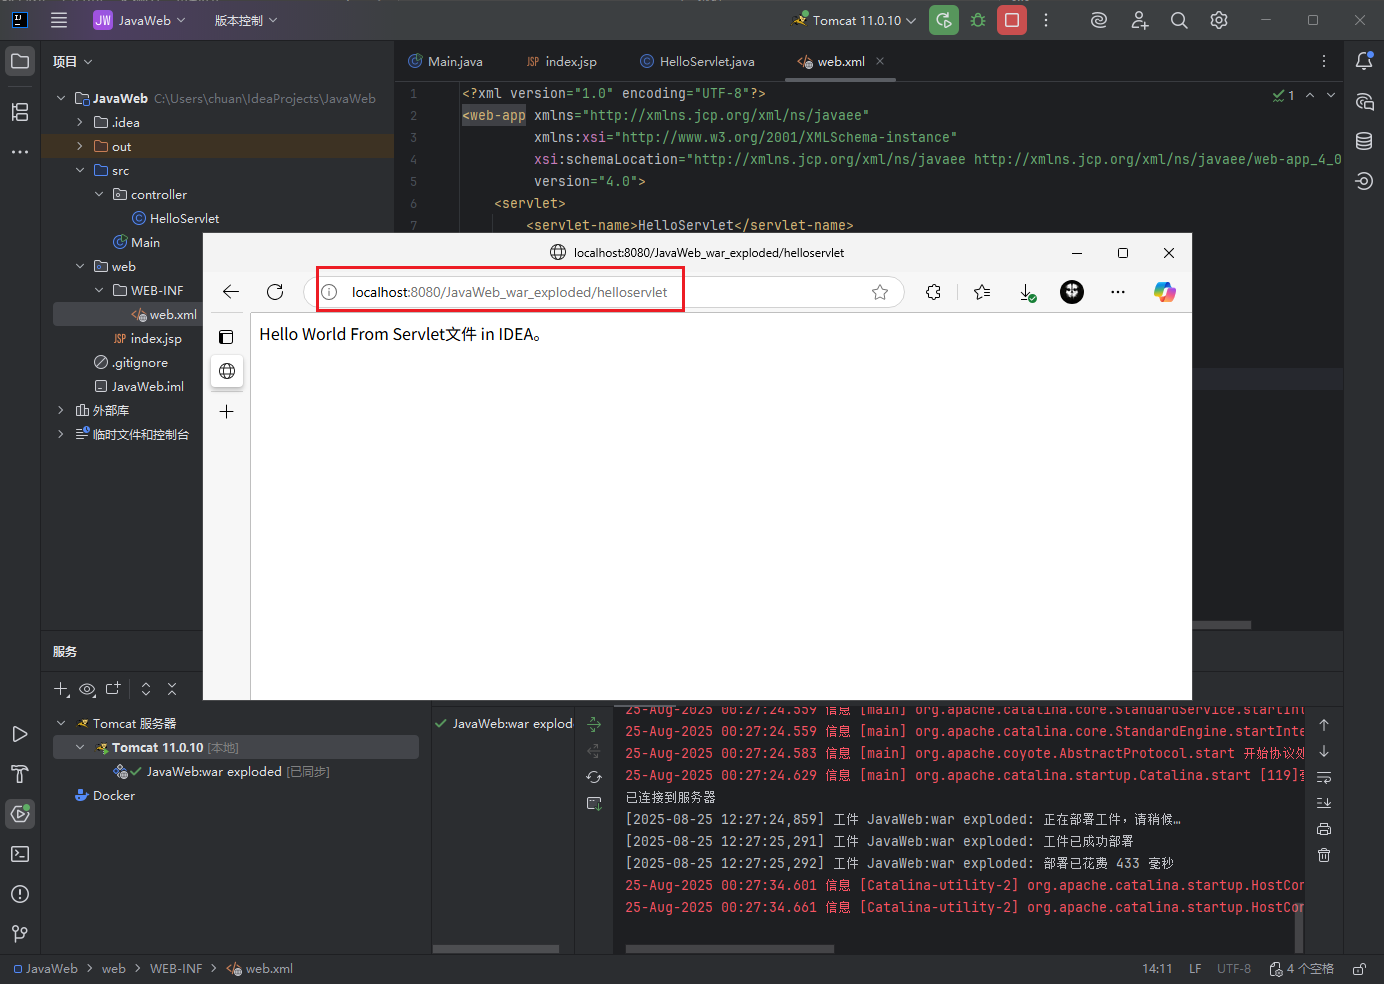Collapse the WEB-INF folder
This screenshot has height=984, width=1384.
click(x=99, y=290)
